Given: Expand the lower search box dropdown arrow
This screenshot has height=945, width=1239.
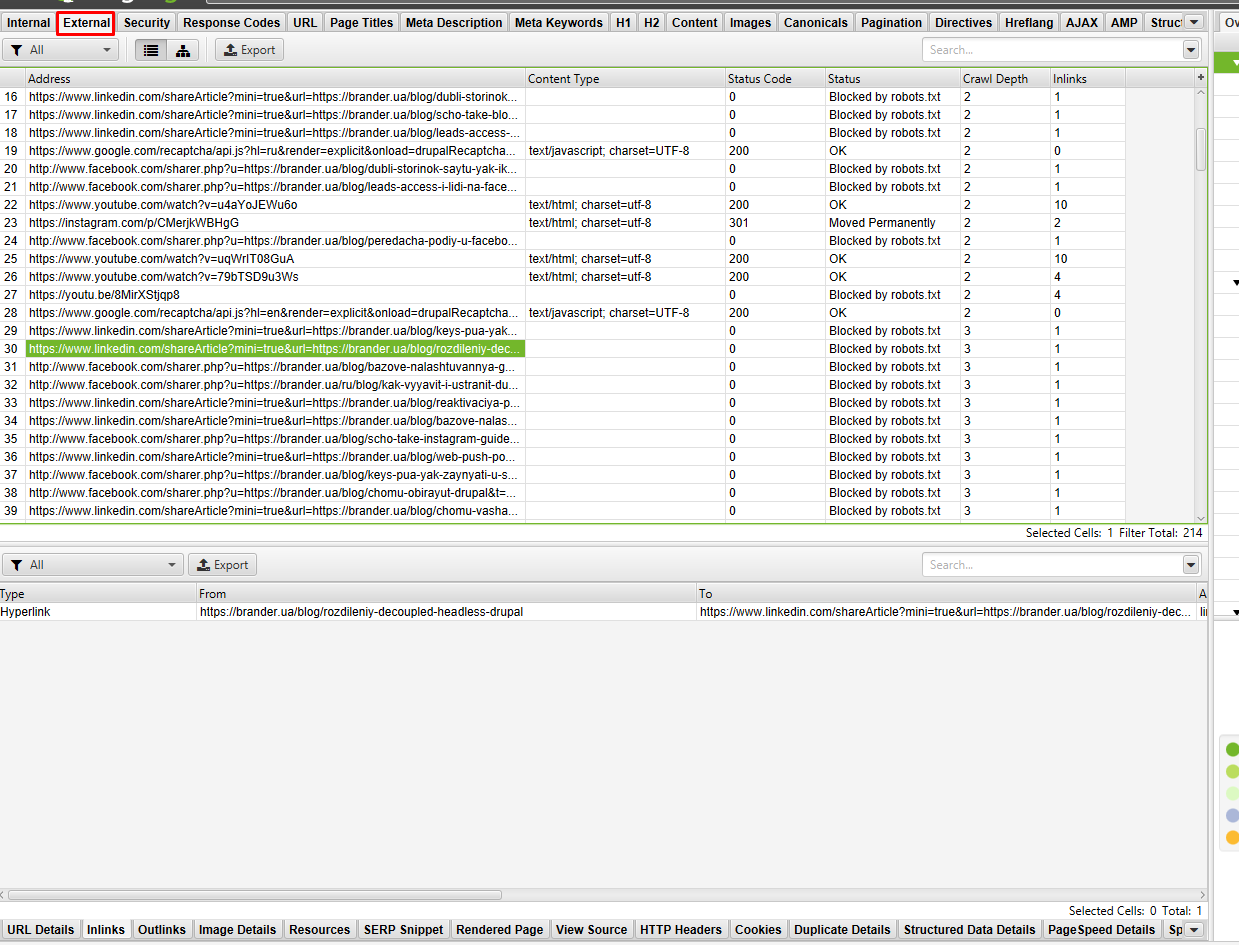Looking at the screenshot, I should [1190, 565].
